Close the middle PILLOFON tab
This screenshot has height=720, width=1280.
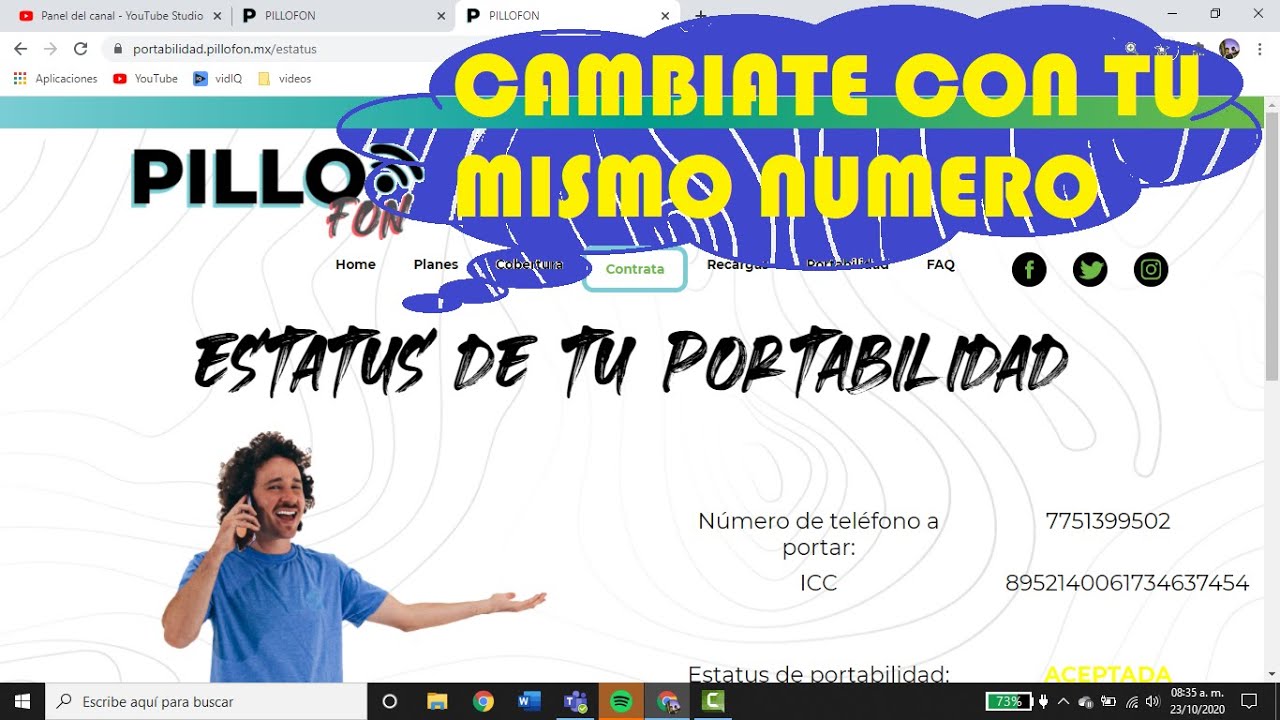point(441,16)
